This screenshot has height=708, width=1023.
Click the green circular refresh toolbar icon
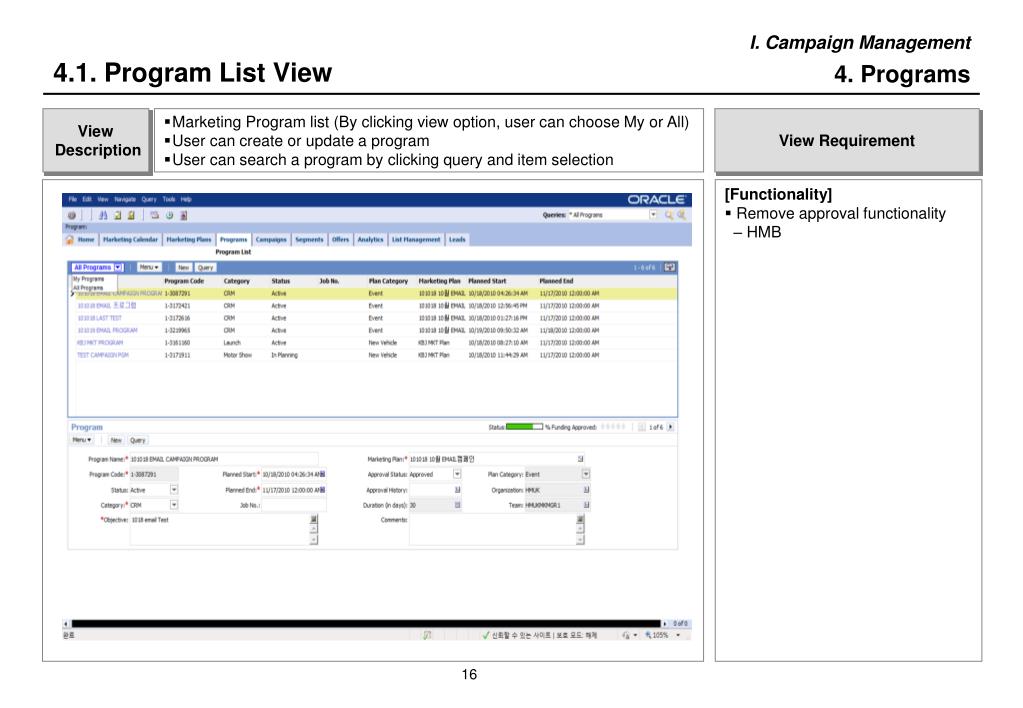pyautogui.click(x=169, y=215)
